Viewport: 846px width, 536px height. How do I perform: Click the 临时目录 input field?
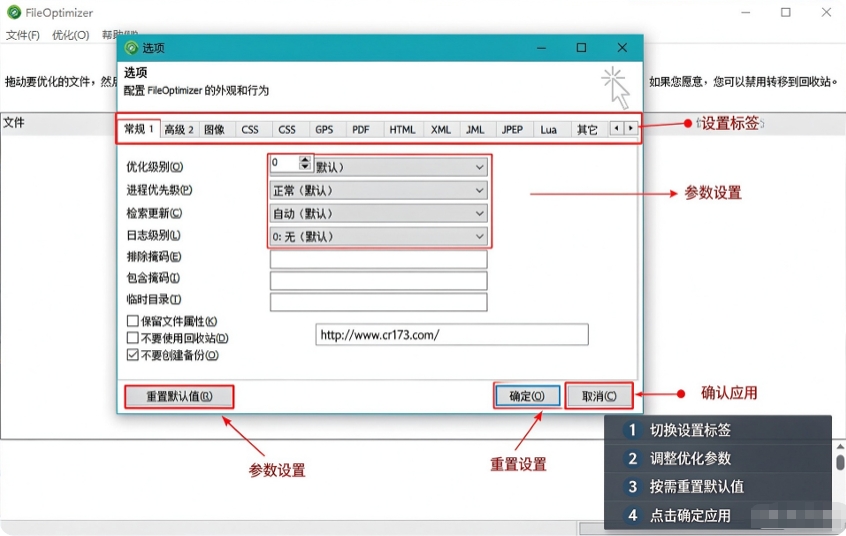[379, 302]
